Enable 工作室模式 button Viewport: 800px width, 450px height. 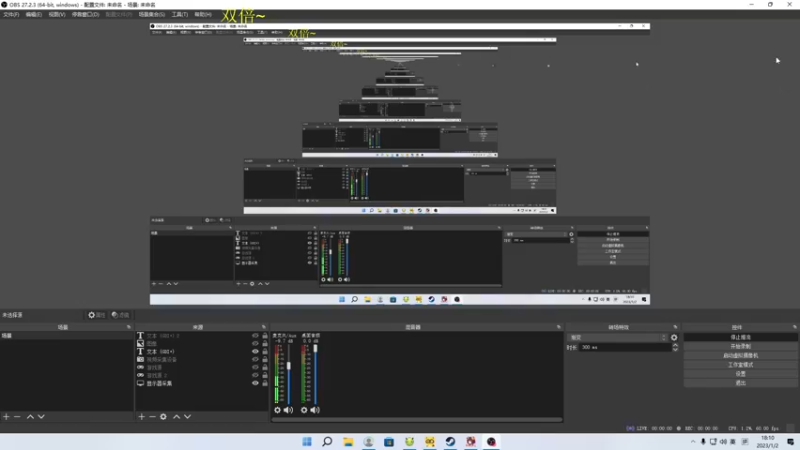click(740, 365)
